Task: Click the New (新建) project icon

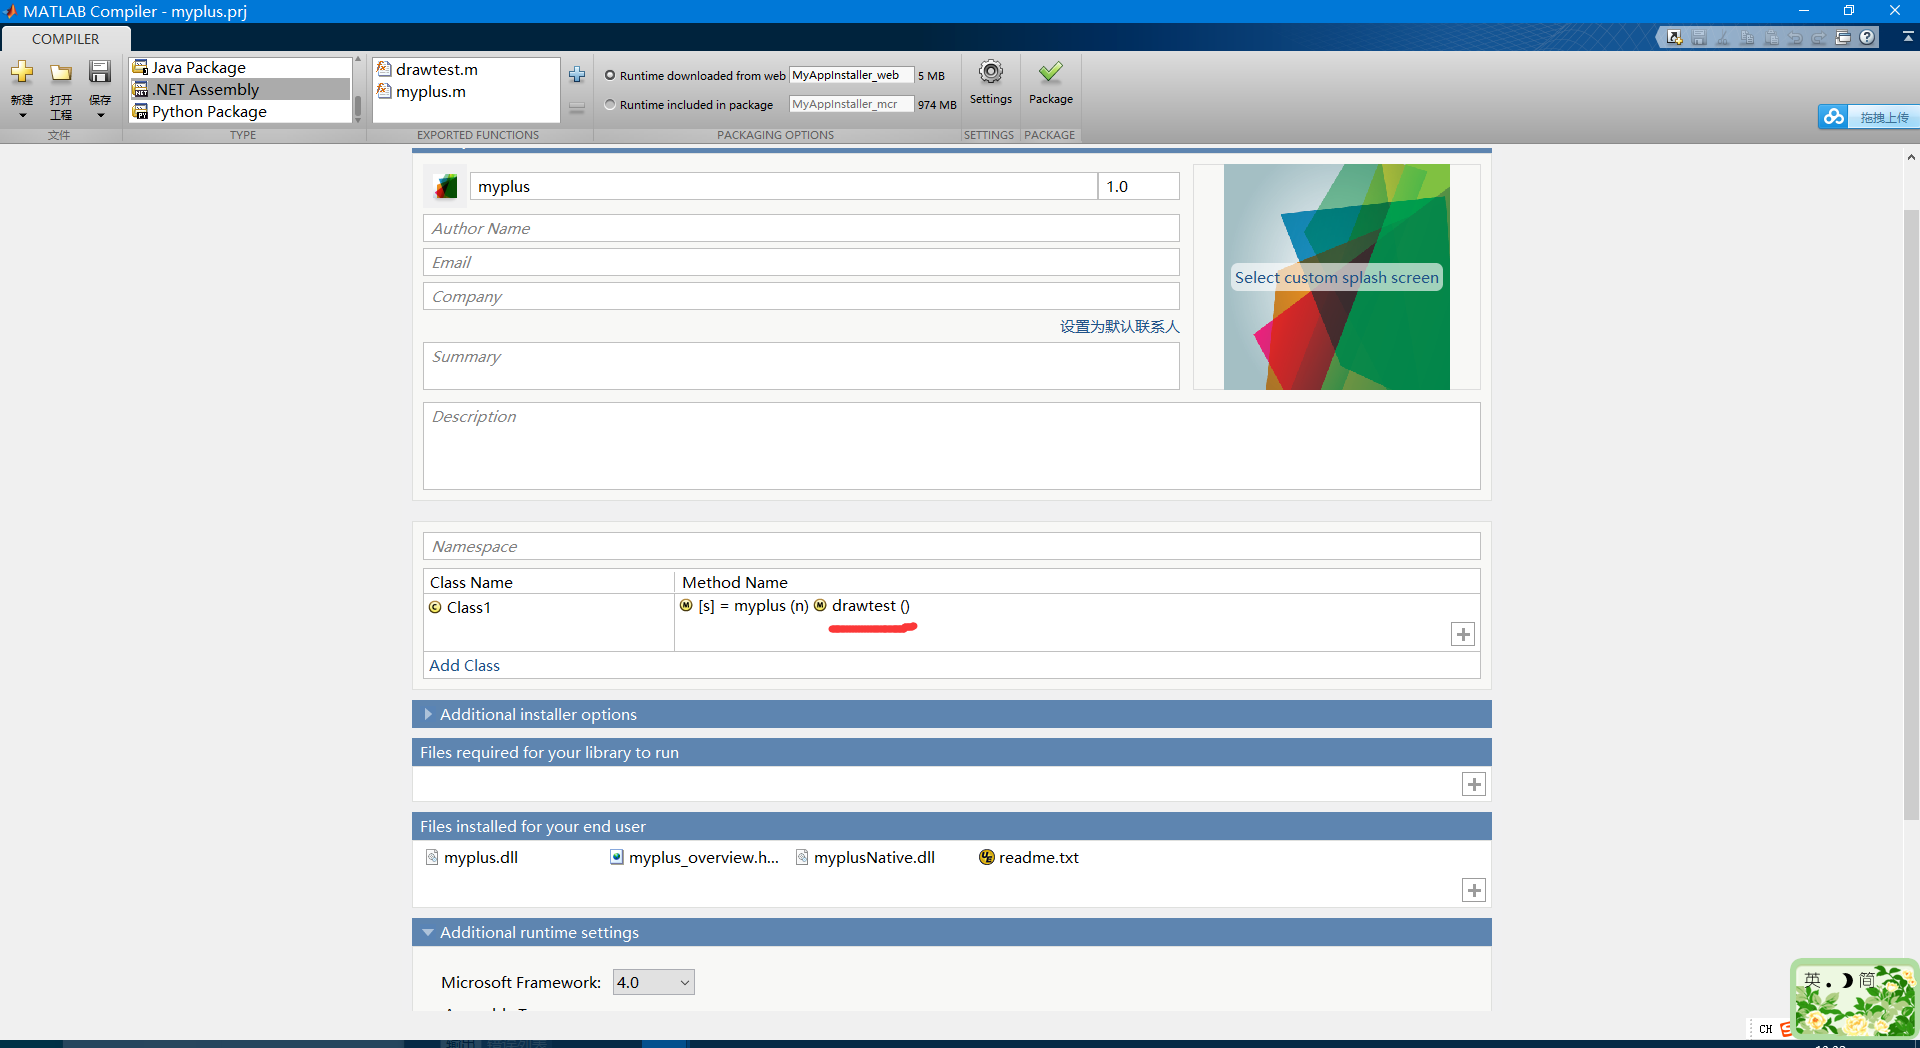Action: pos(22,73)
